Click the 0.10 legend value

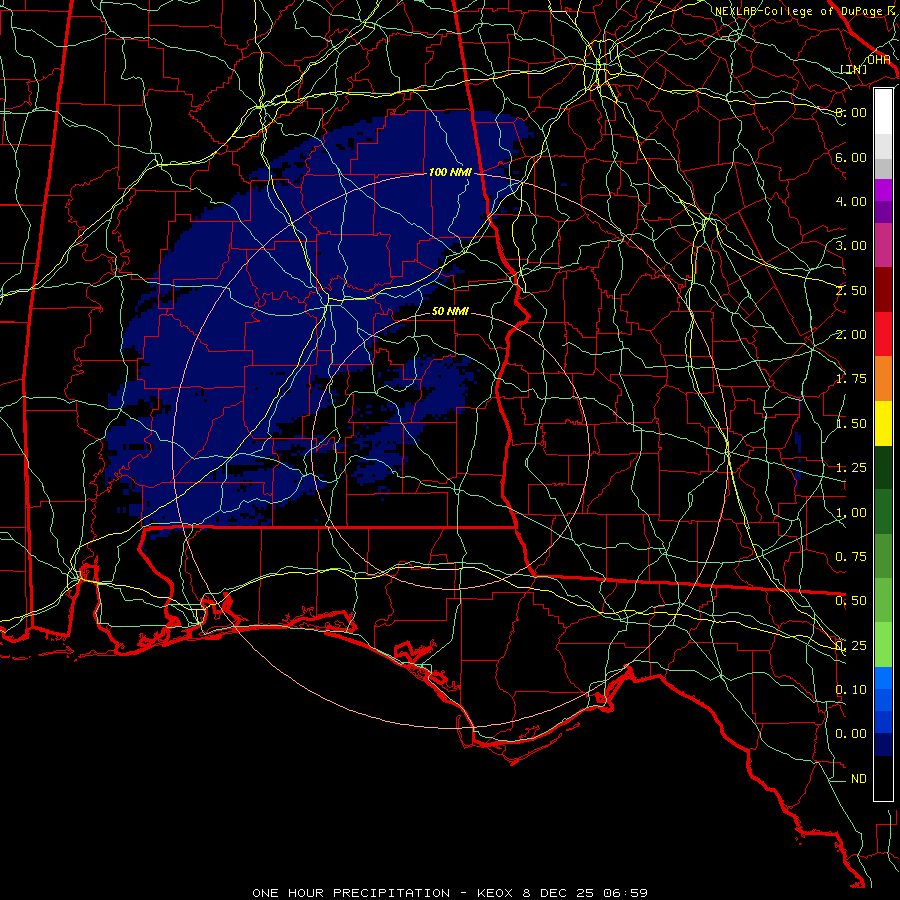[851, 690]
